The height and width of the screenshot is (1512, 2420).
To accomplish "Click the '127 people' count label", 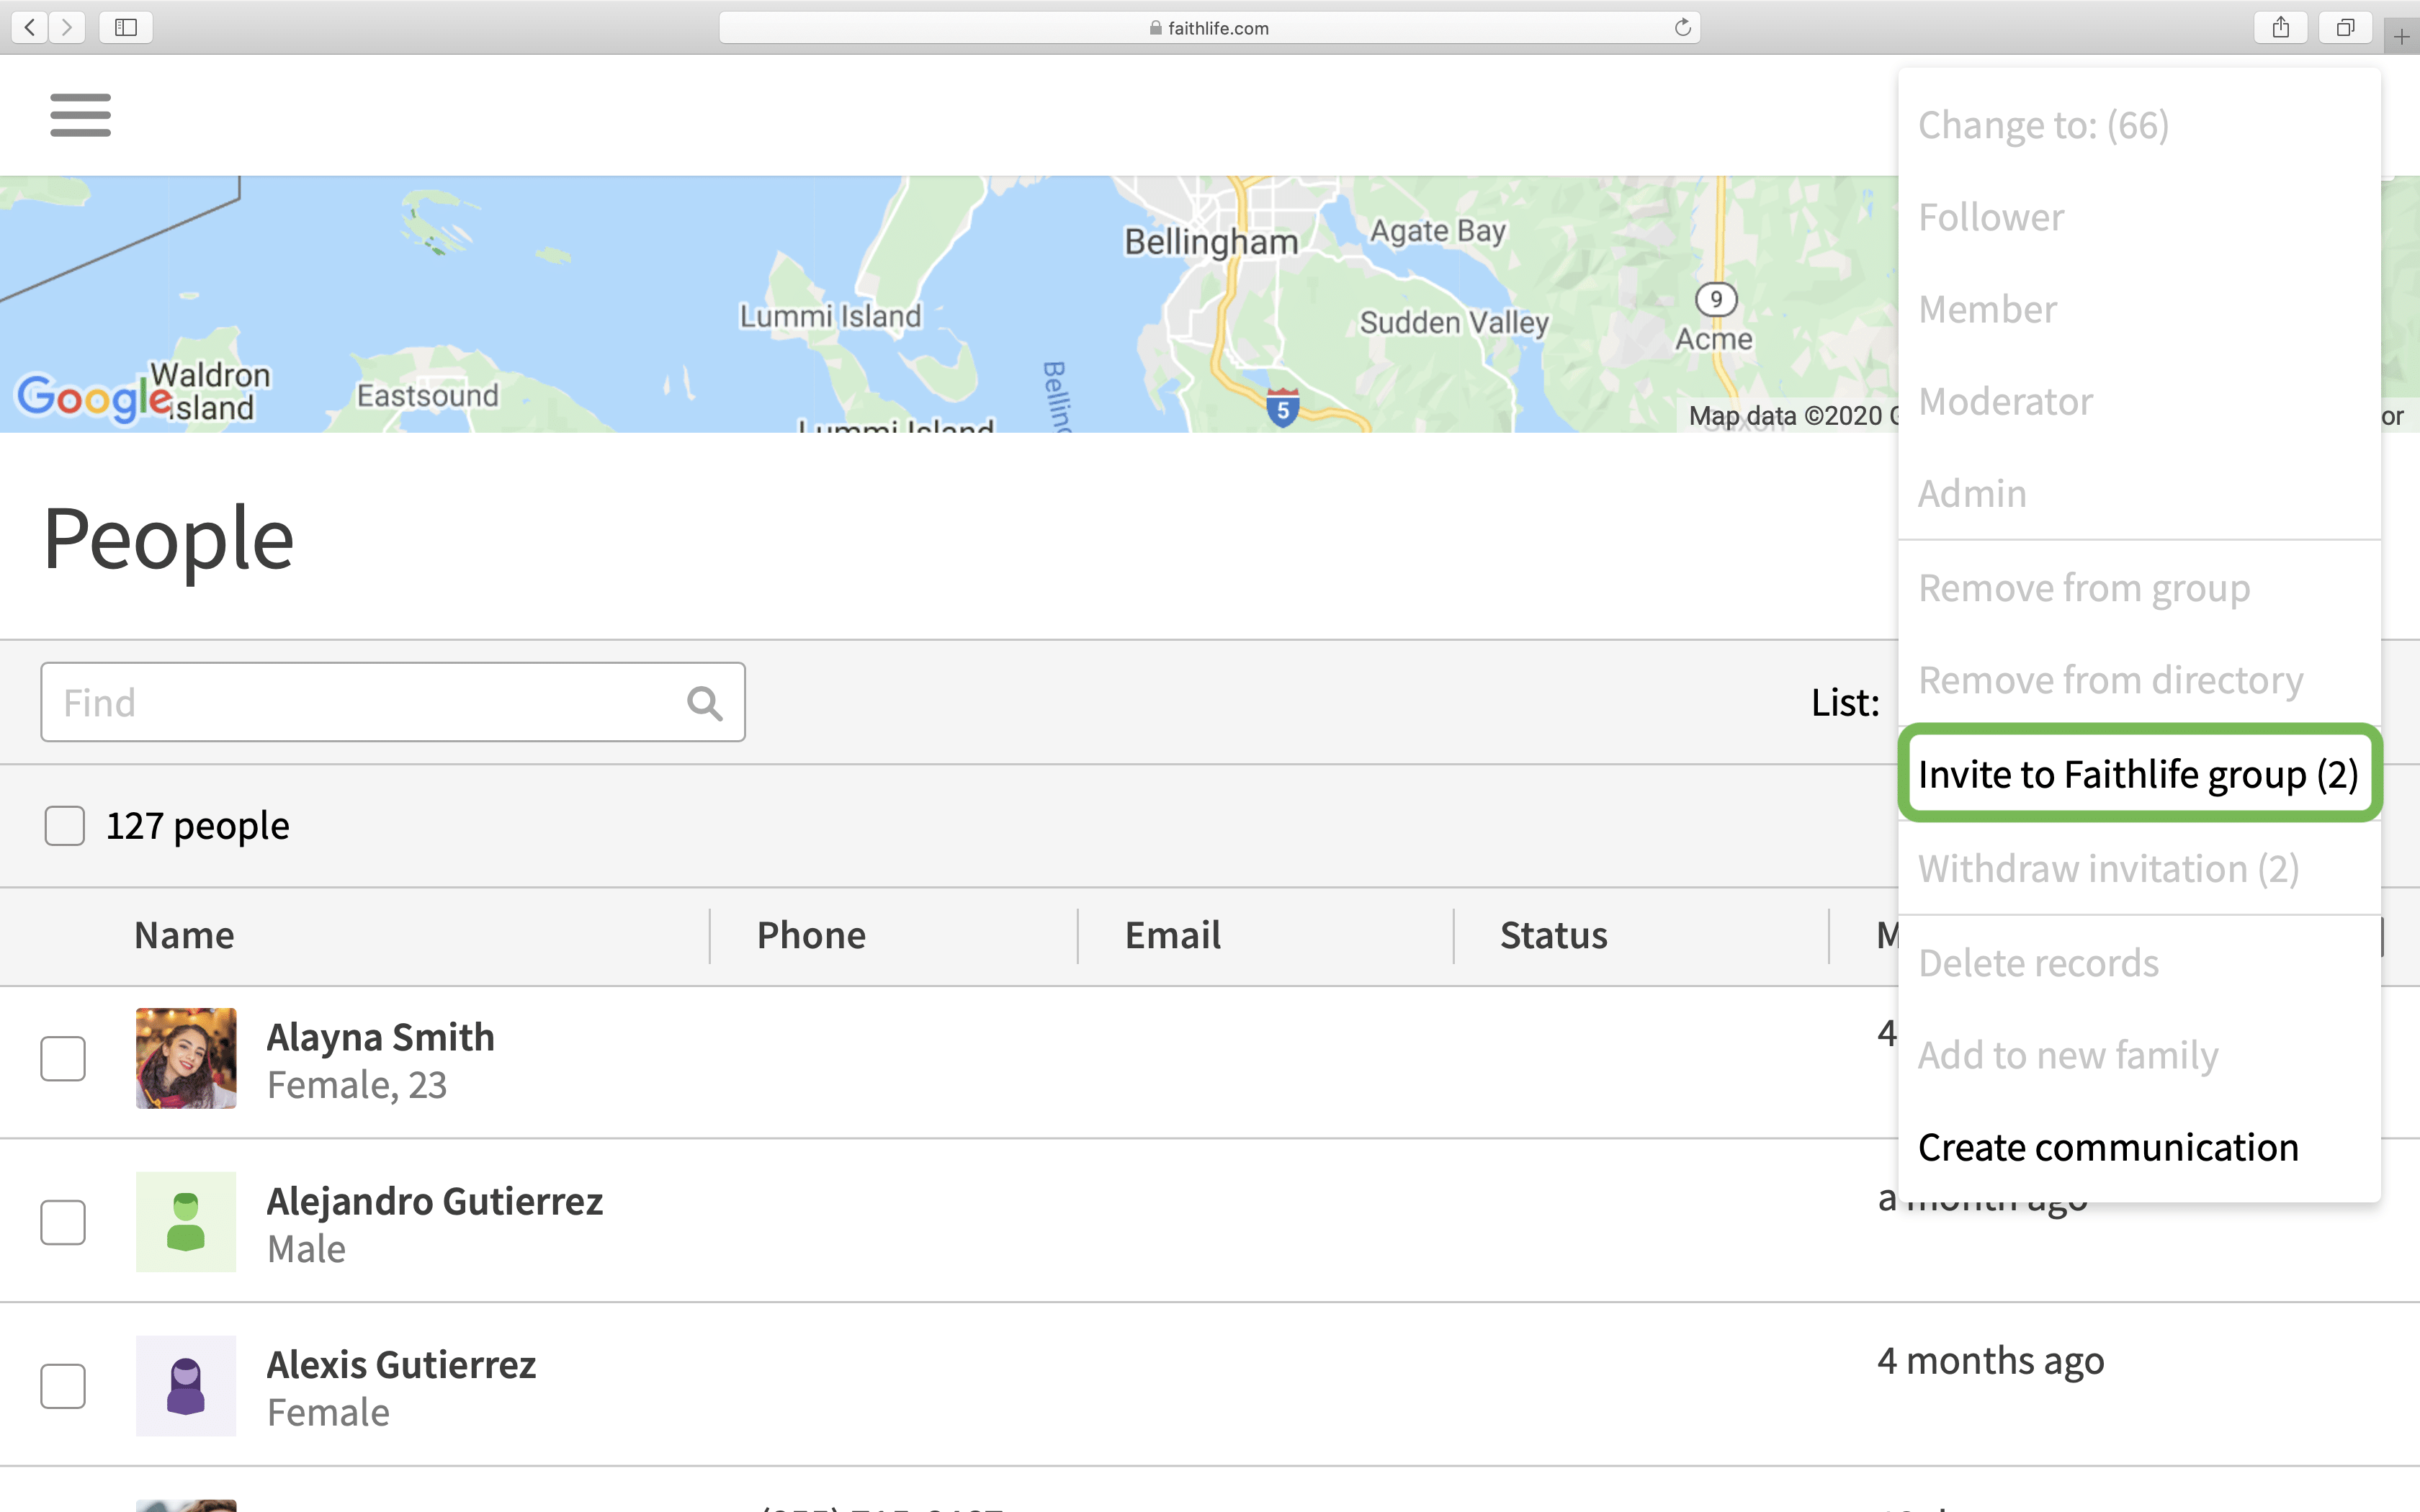I will 198,826.
